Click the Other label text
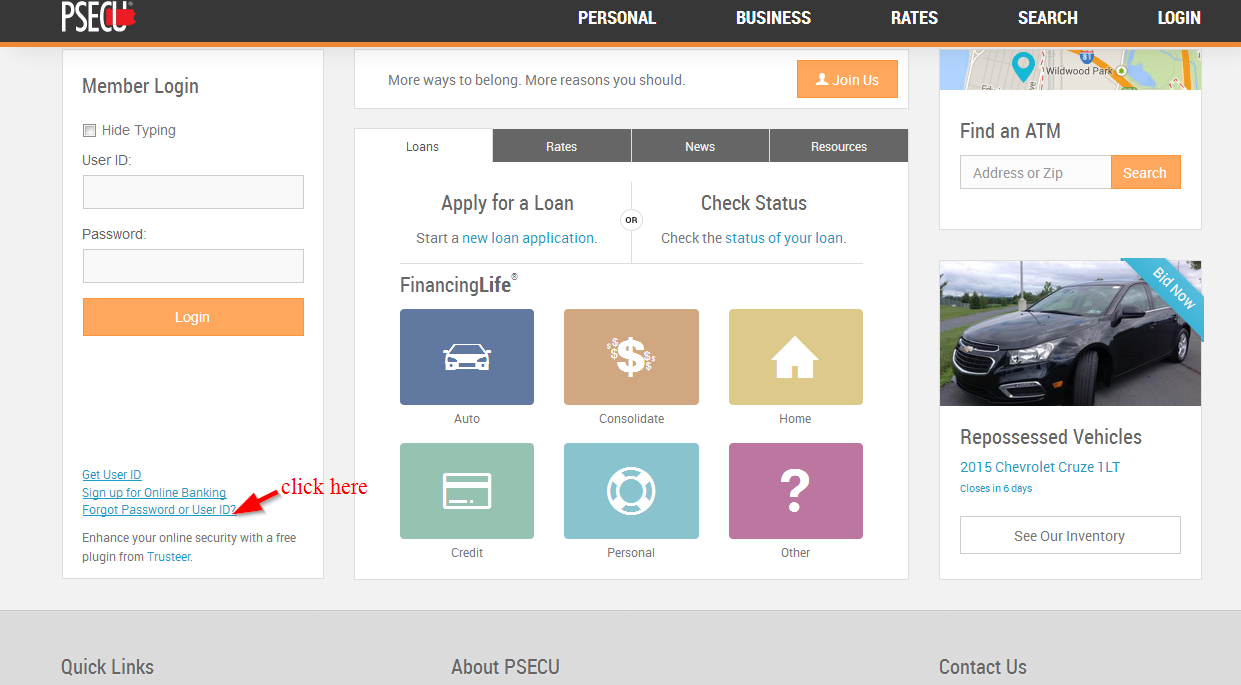1241x685 pixels. [795, 553]
